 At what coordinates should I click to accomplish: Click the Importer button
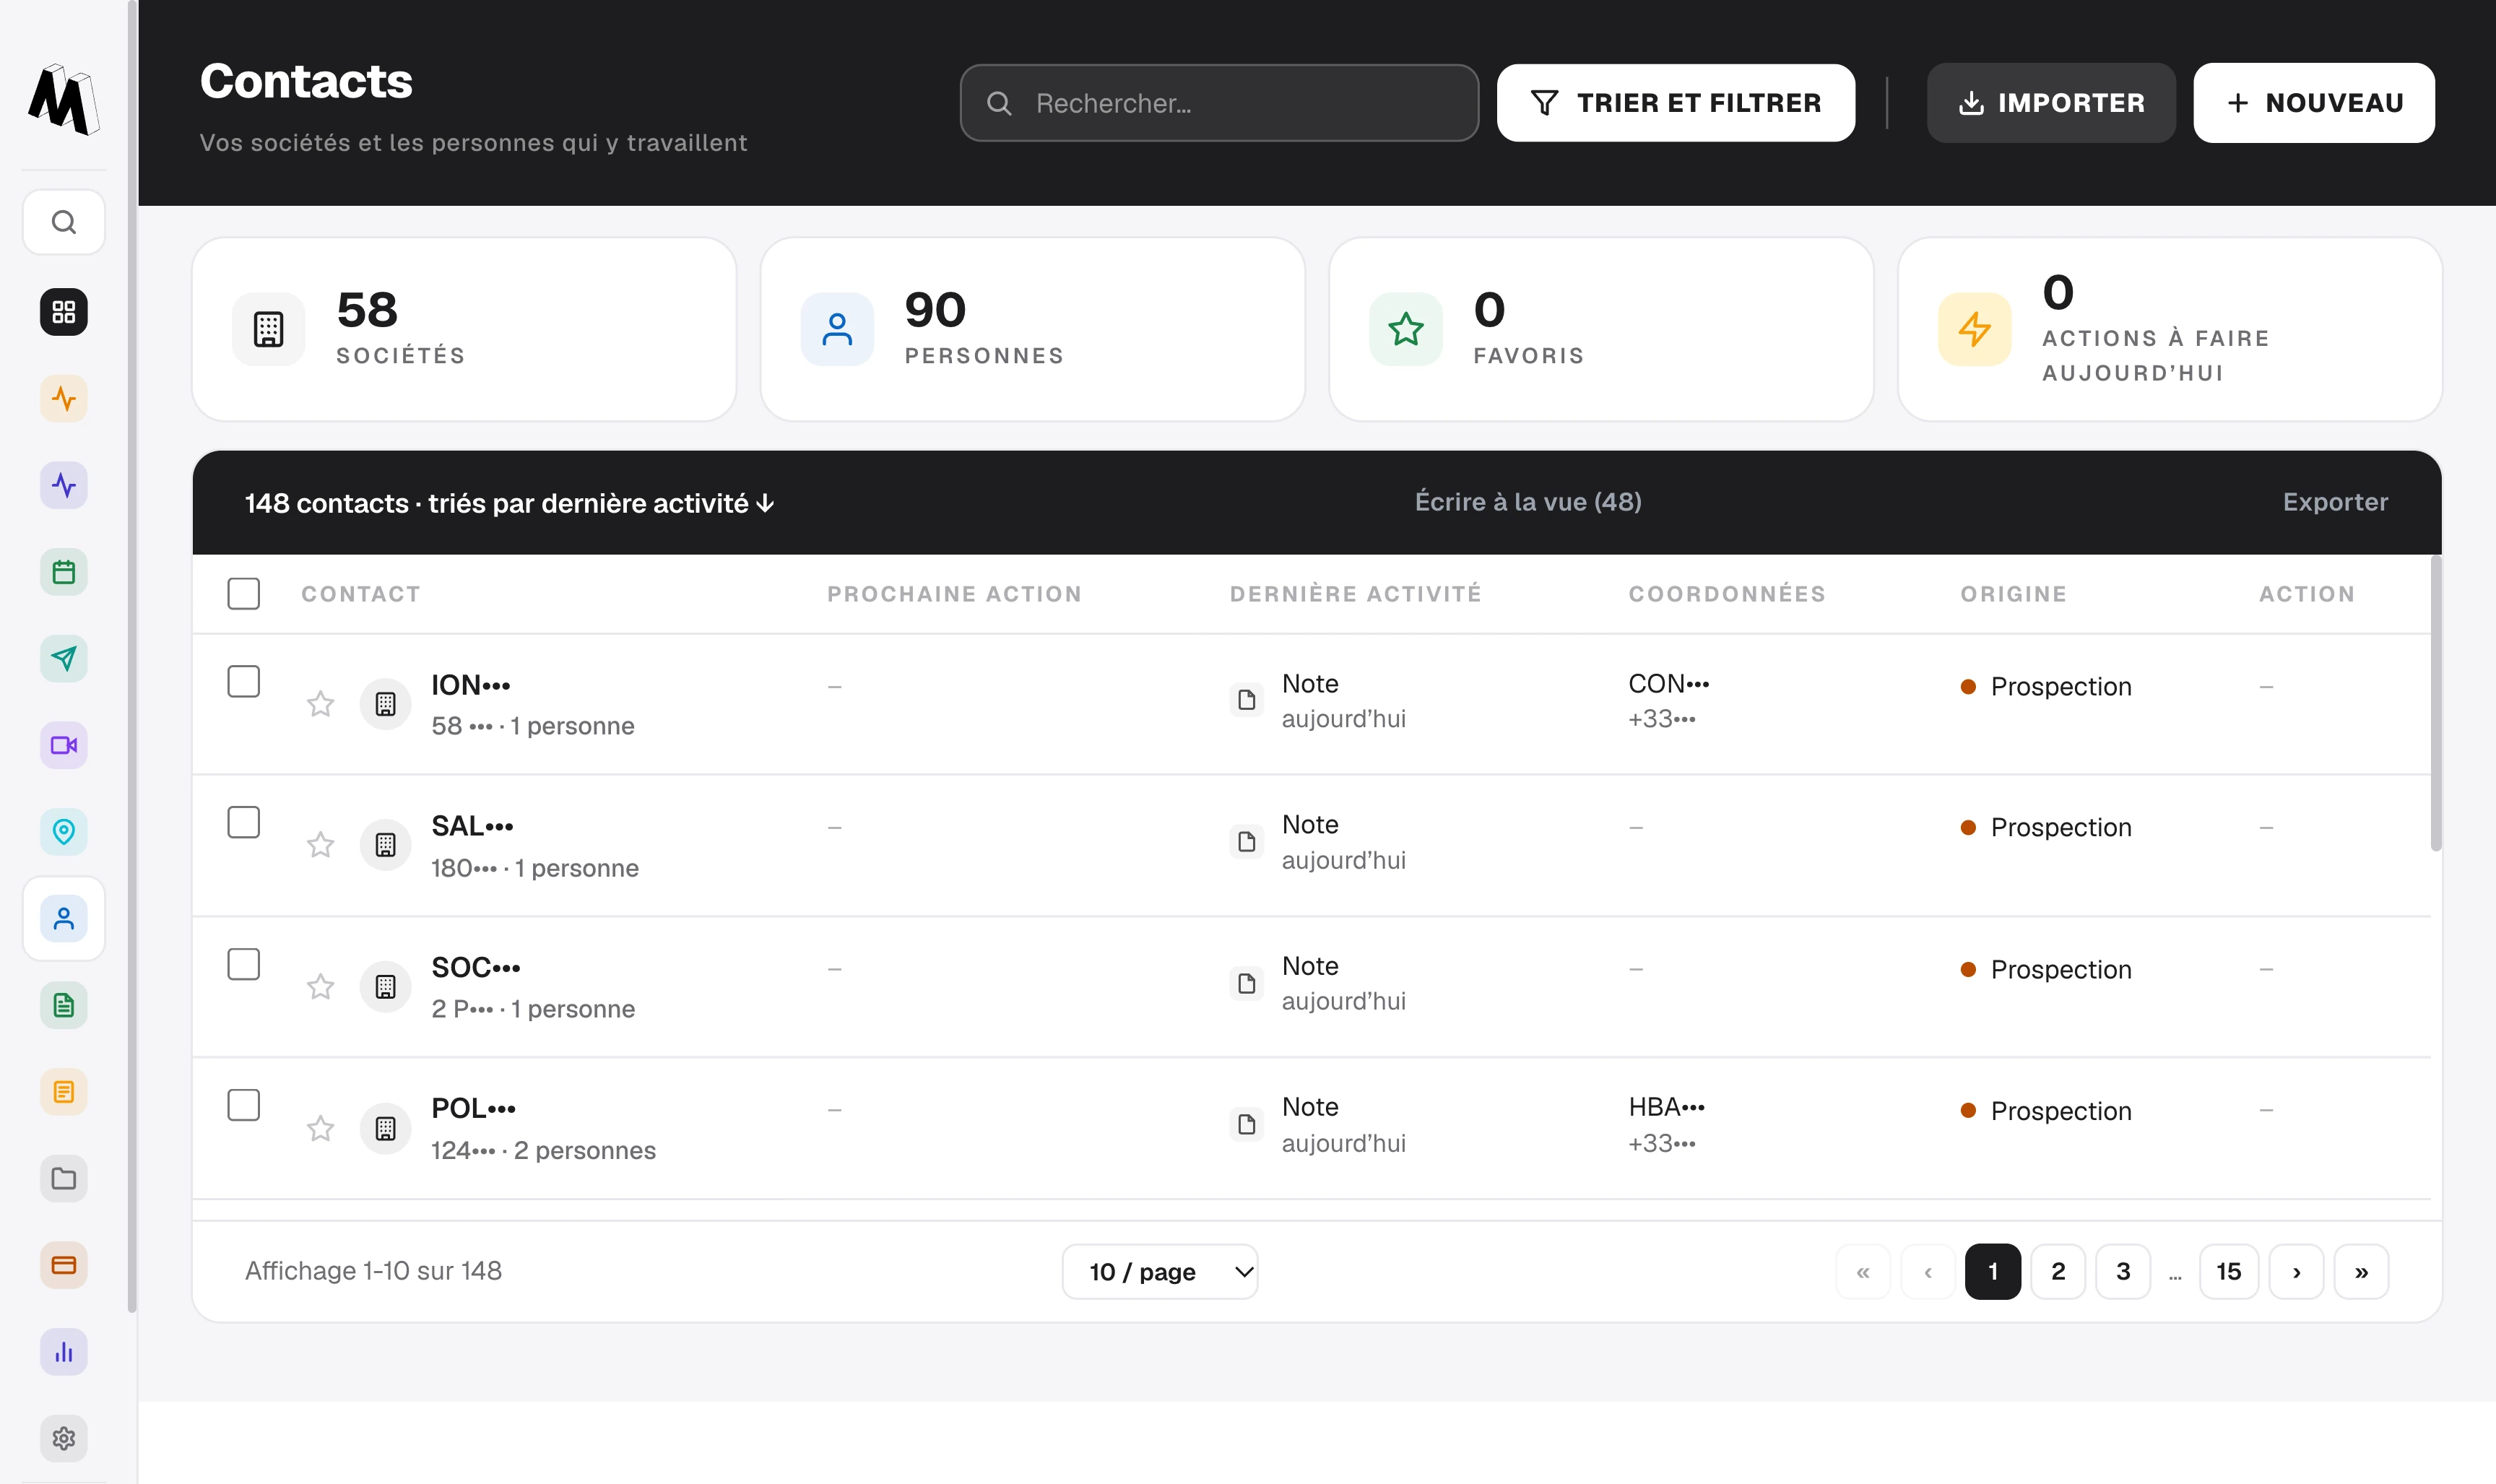coord(2051,103)
